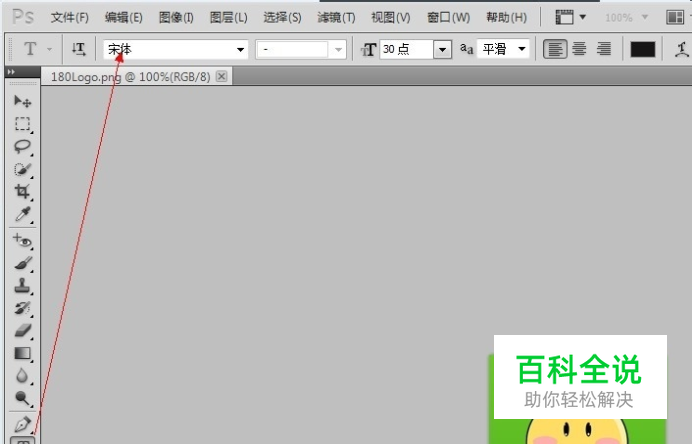This screenshot has height=444, width=692.
Task: Select the Move tool
Action: (x=22, y=102)
